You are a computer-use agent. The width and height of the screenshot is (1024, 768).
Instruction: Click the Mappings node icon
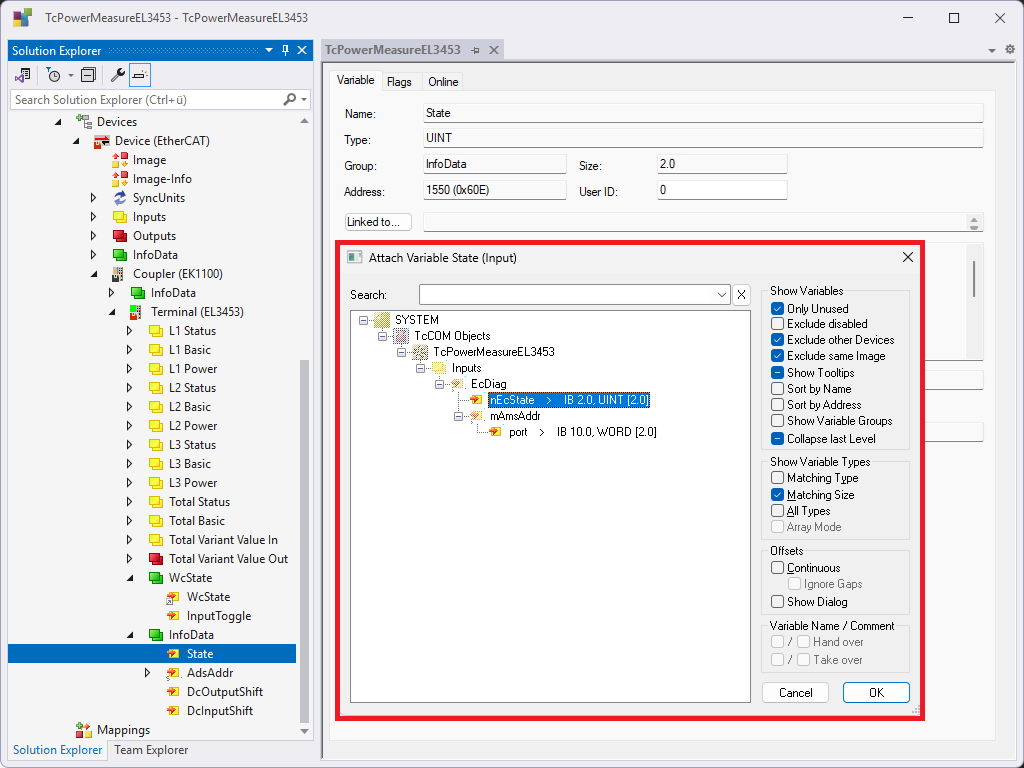(x=84, y=730)
